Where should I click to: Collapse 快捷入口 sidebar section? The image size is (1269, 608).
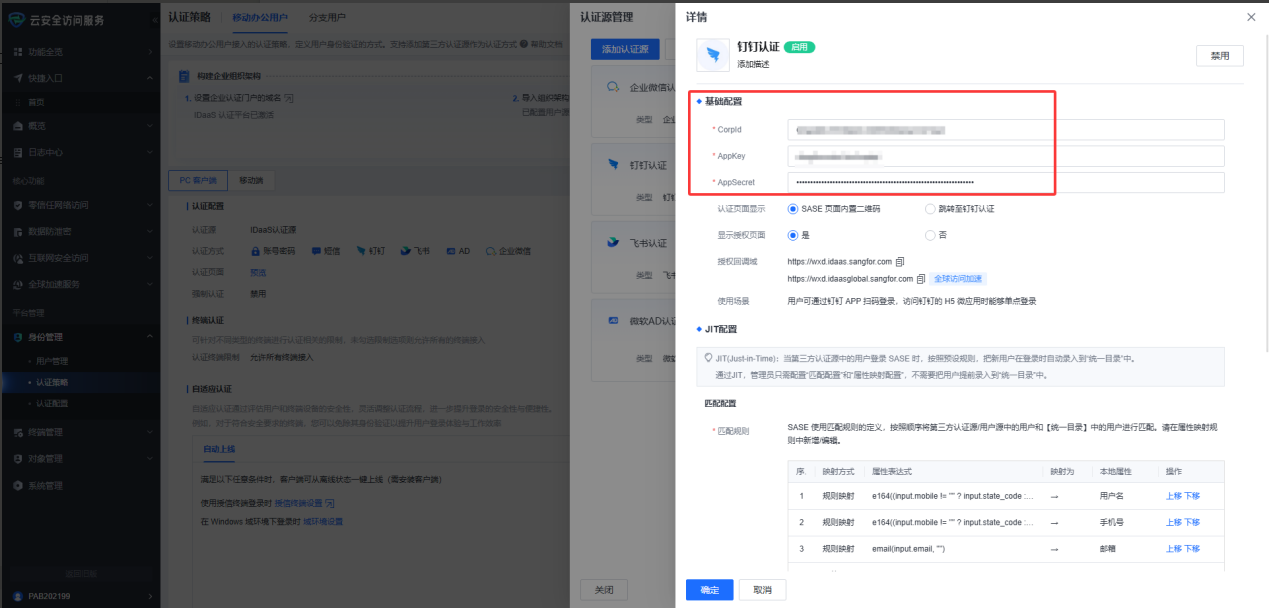80,77
